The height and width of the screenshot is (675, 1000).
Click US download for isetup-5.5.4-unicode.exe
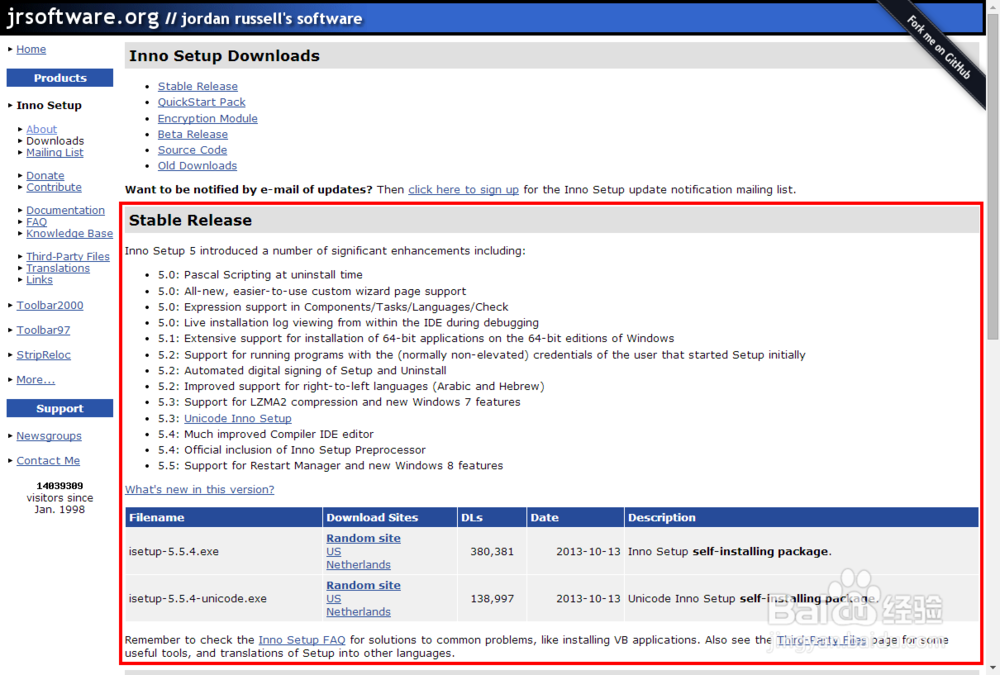click(334, 599)
